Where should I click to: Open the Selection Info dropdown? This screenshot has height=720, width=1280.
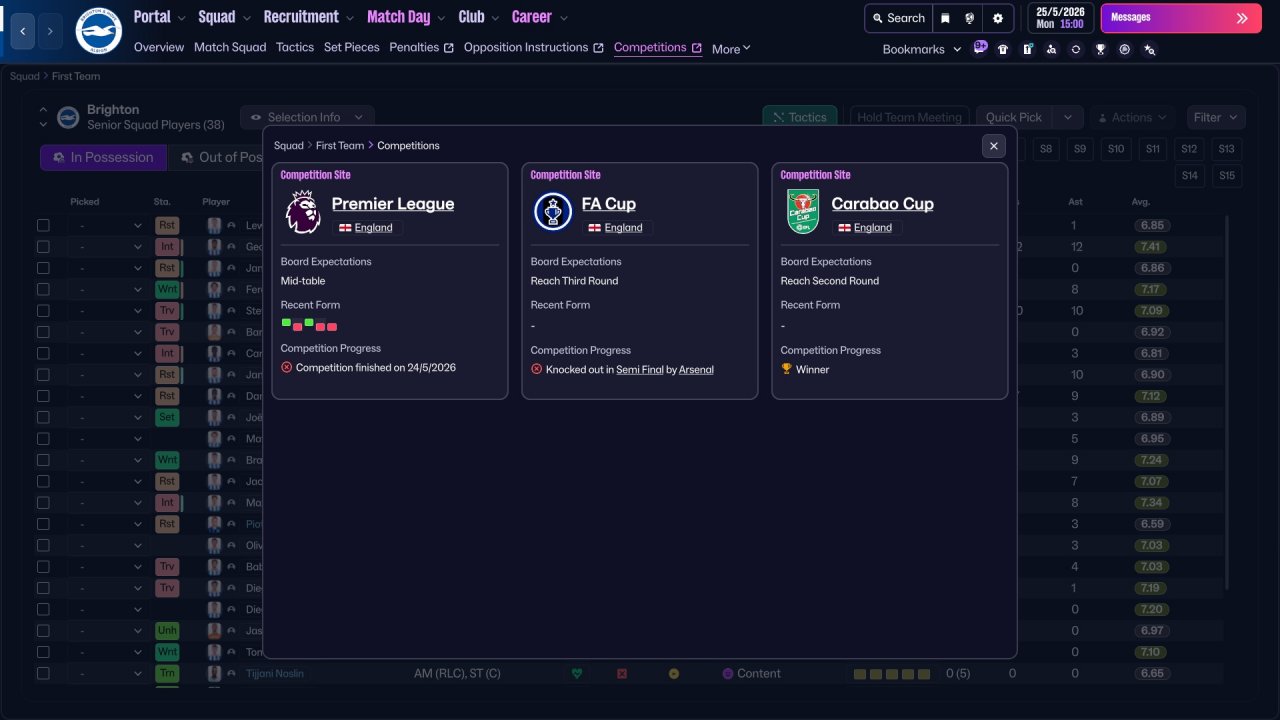coord(307,117)
